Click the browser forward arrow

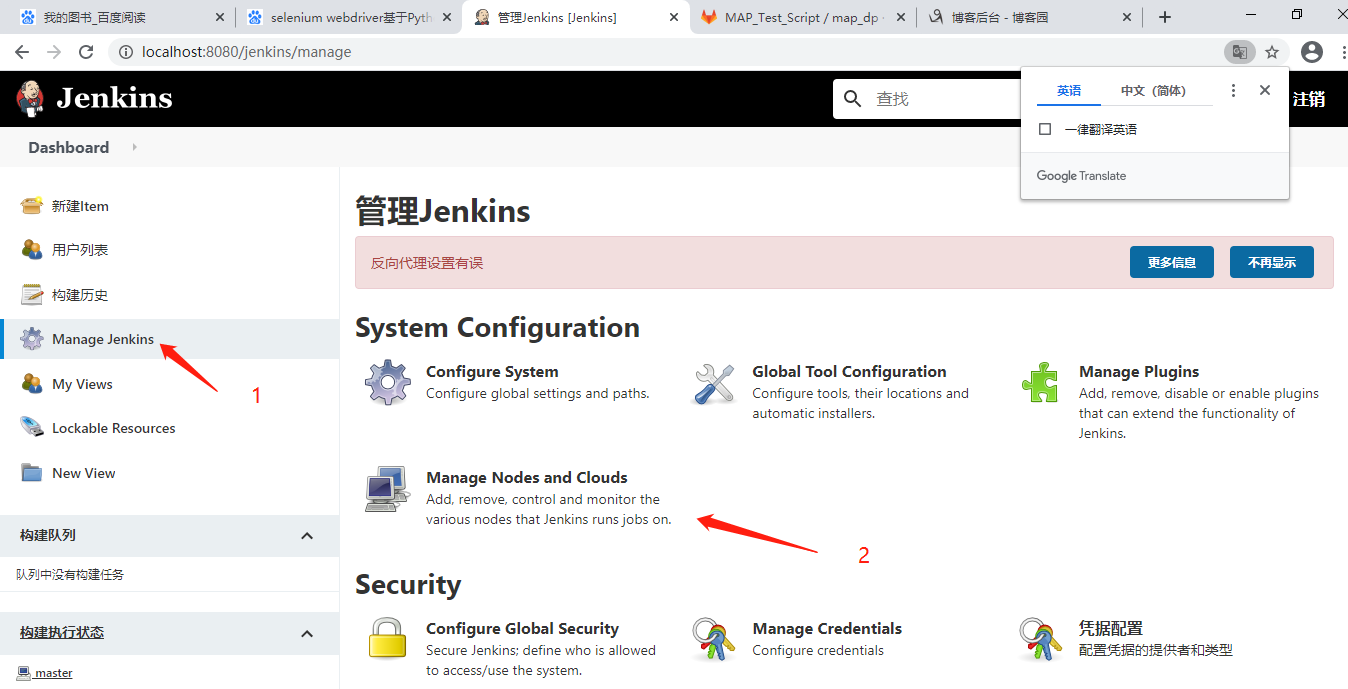click(x=54, y=52)
